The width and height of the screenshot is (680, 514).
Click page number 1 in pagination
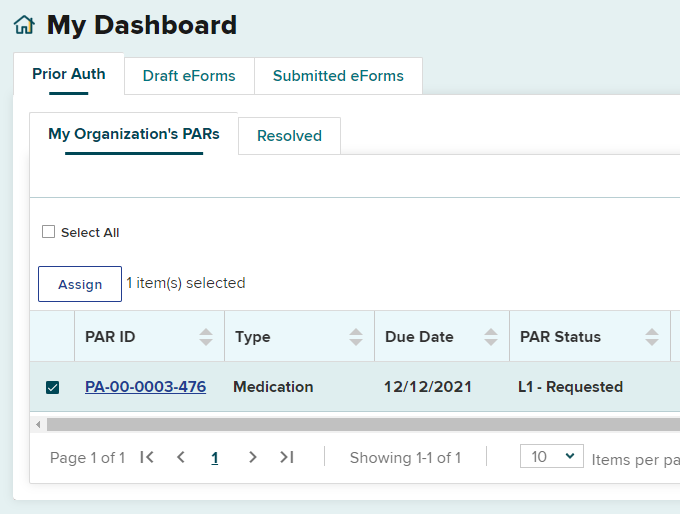214,458
